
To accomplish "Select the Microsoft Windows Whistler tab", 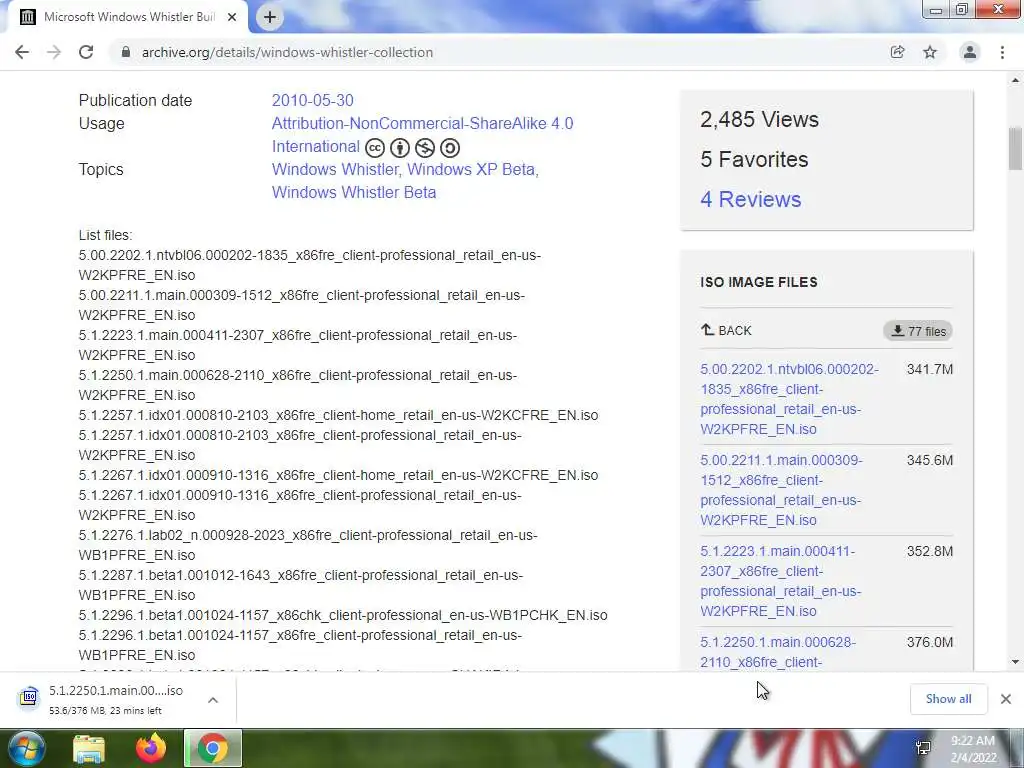I will 129,17.
